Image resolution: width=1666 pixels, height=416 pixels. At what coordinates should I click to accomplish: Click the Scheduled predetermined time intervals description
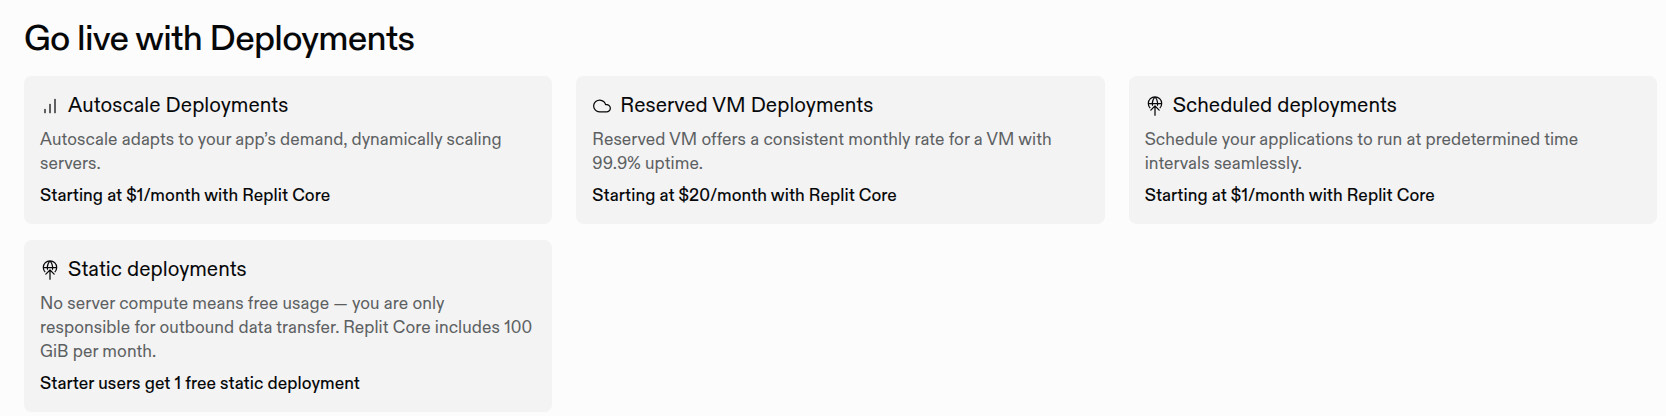pos(1360,150)
